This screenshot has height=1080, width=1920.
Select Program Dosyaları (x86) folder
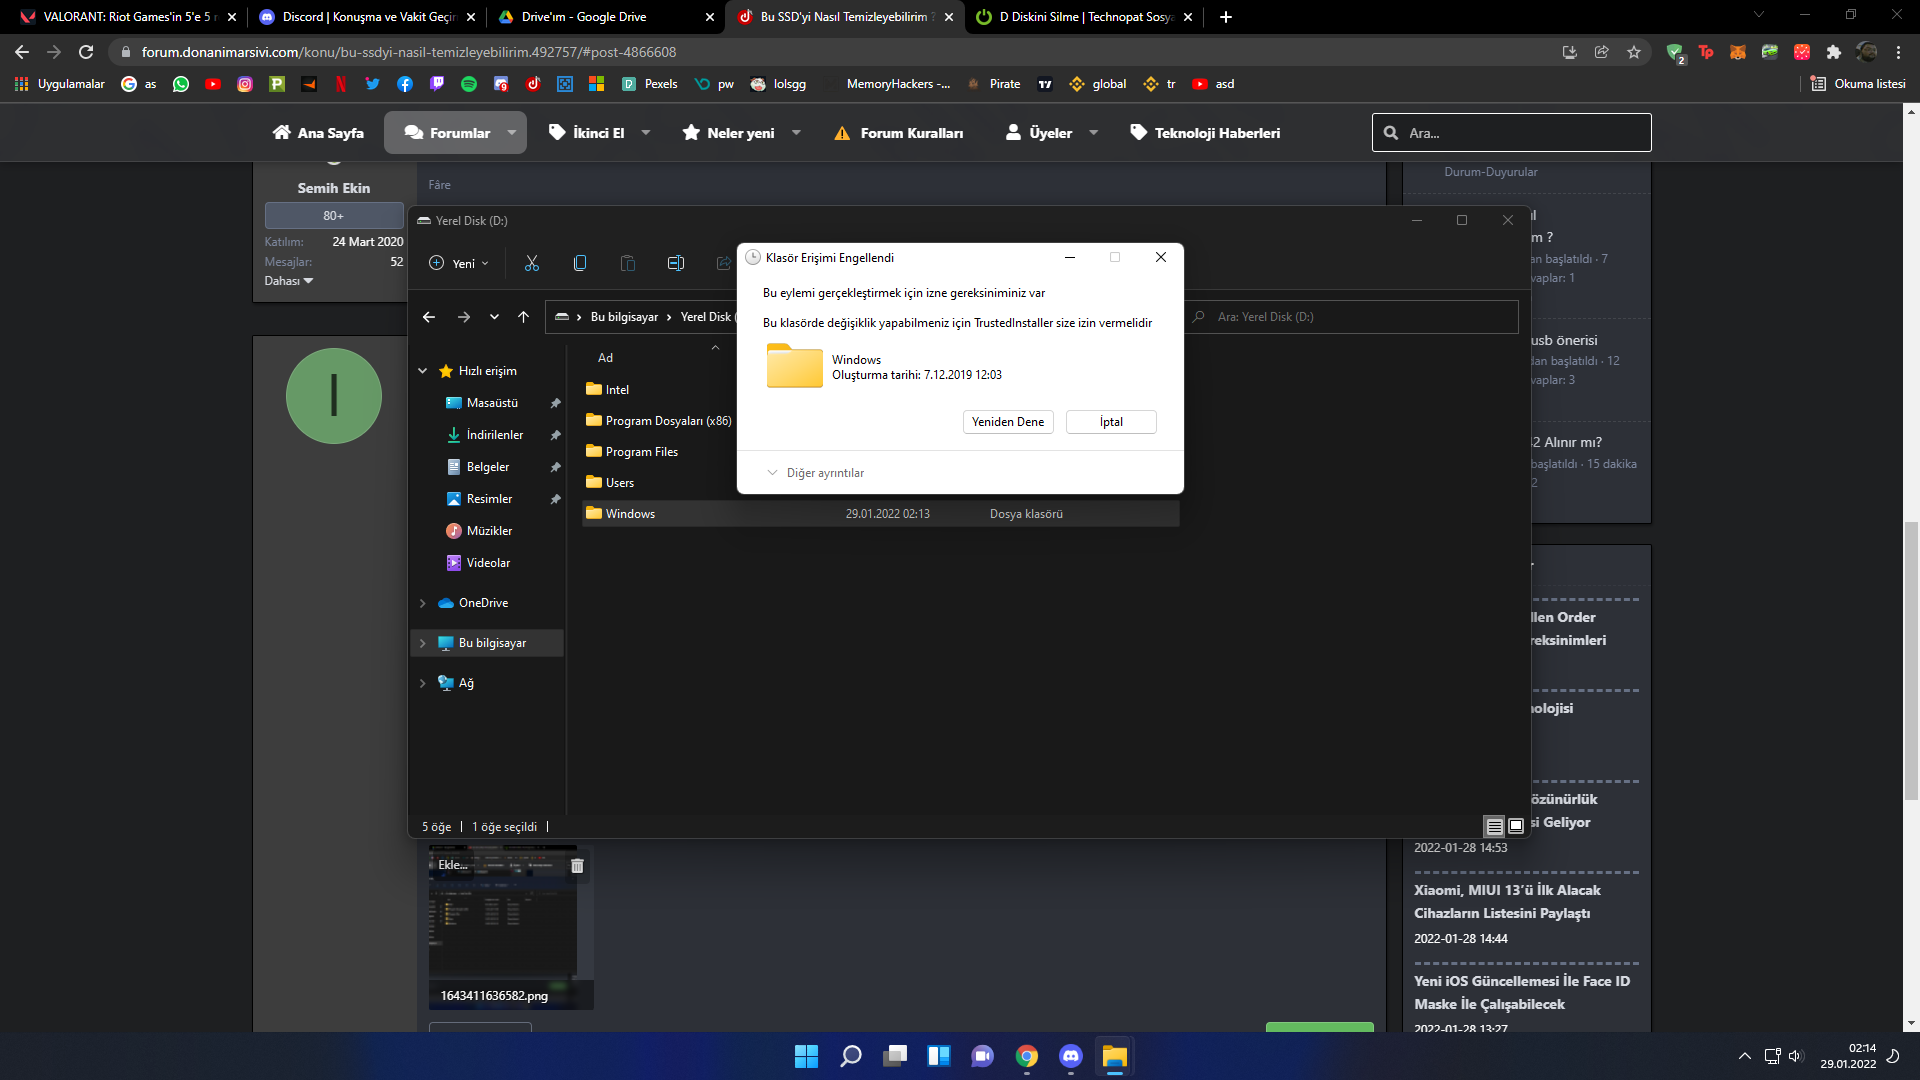[x=668, y=421]
